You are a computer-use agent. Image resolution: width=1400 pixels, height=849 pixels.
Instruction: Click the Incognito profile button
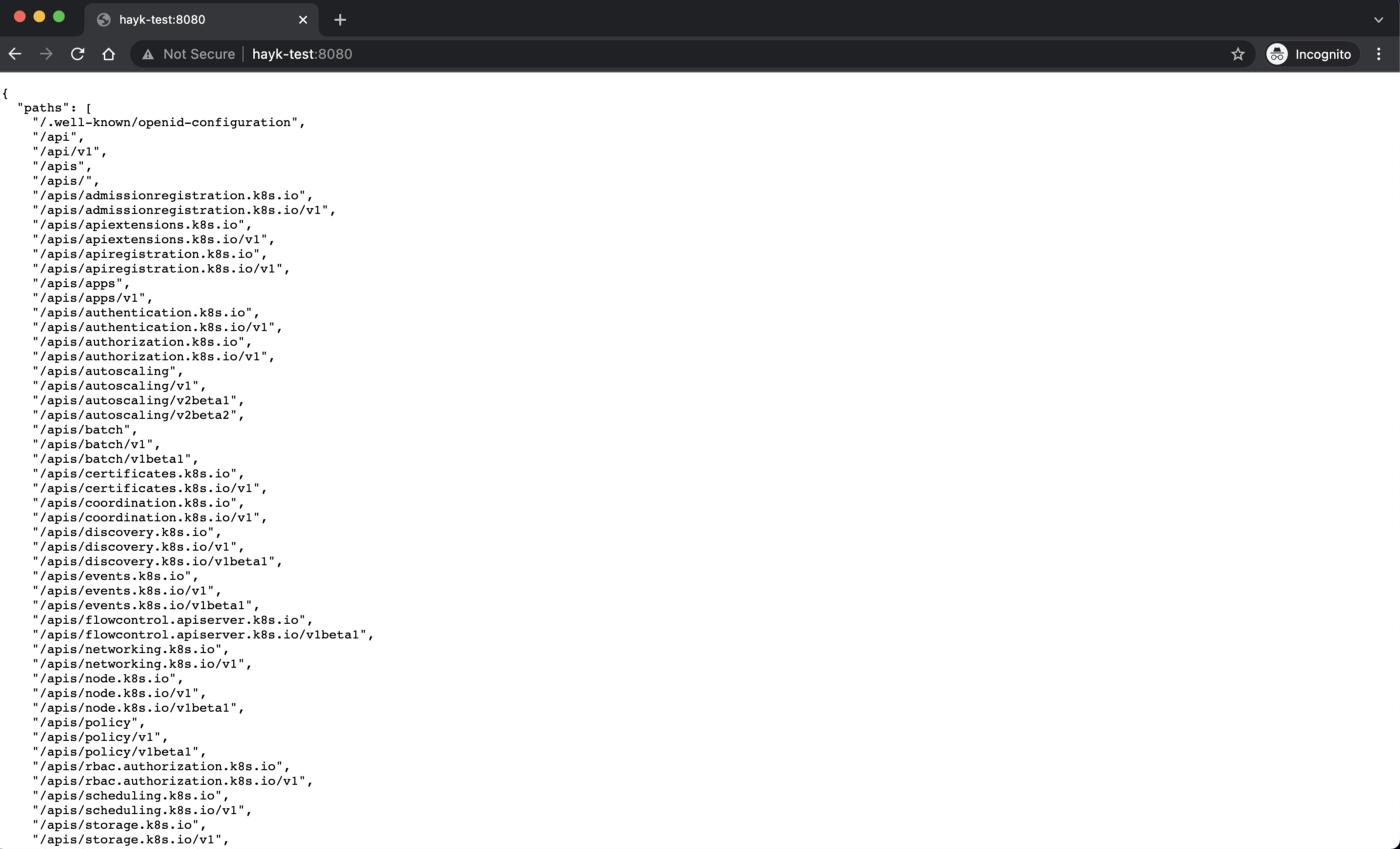tap(1309, 54)
